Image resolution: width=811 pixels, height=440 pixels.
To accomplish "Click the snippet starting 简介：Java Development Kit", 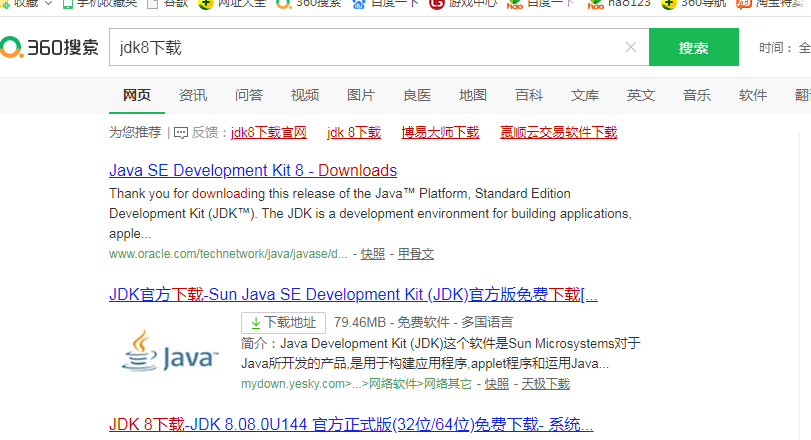I will [441, 354].
